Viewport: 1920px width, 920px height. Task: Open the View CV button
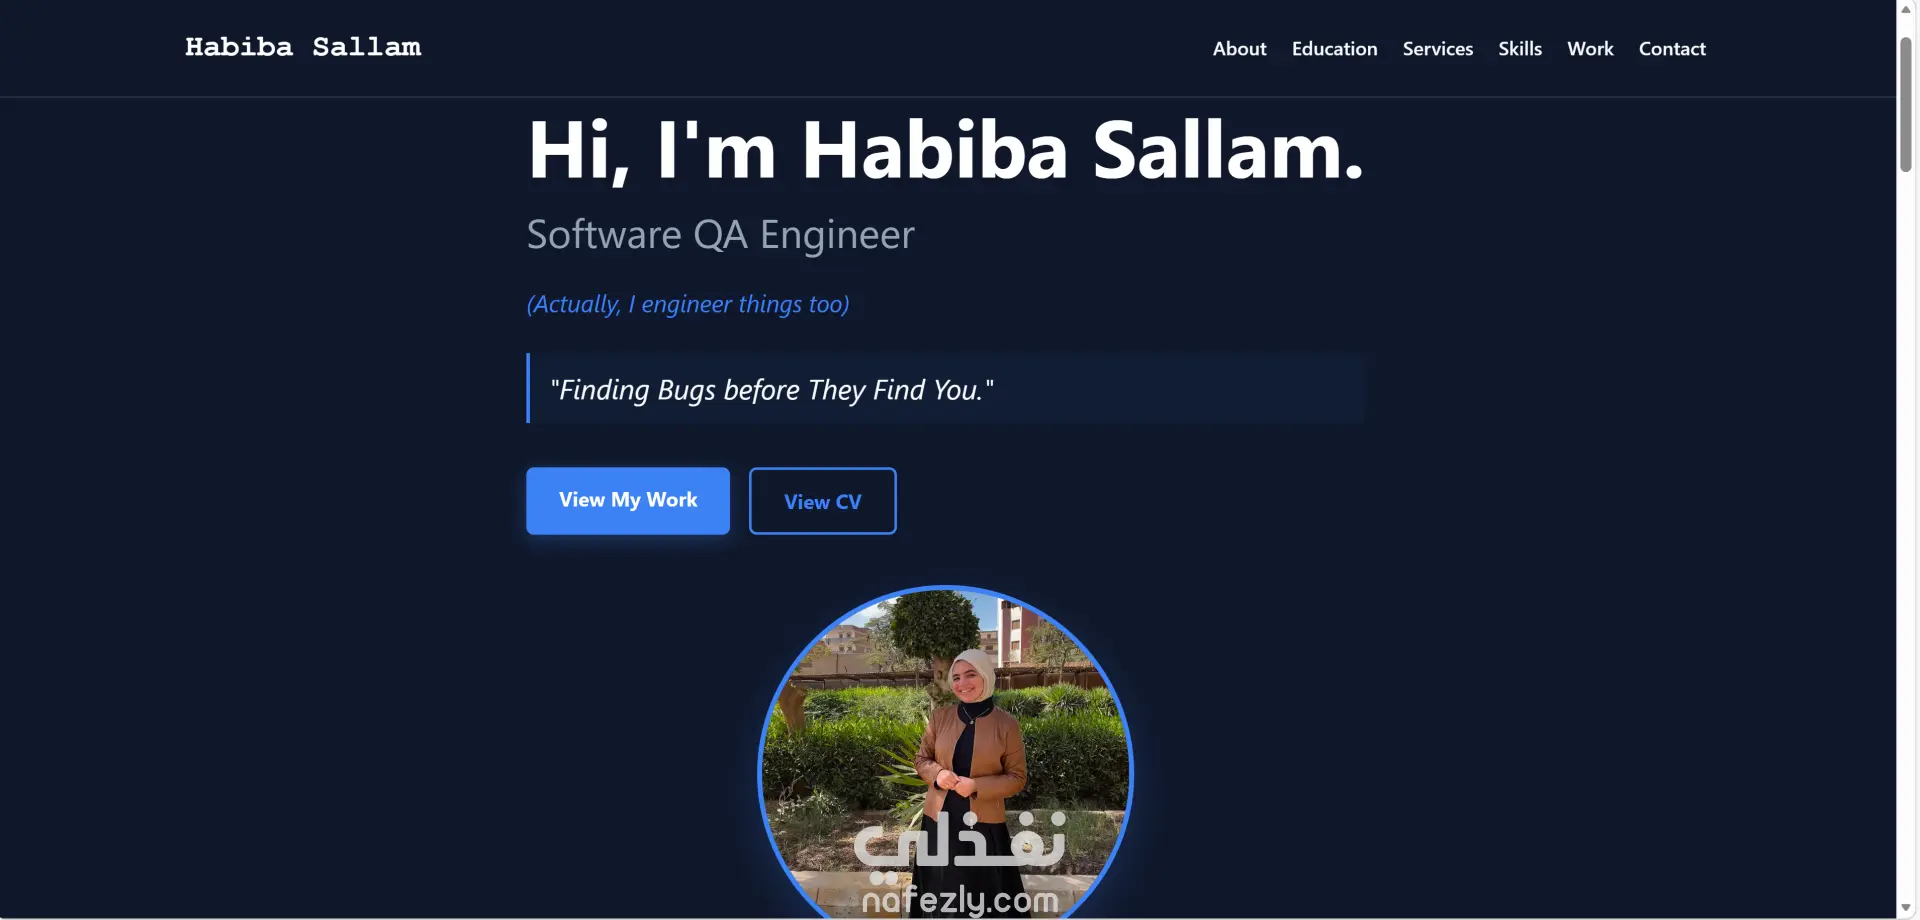(822, 501)
